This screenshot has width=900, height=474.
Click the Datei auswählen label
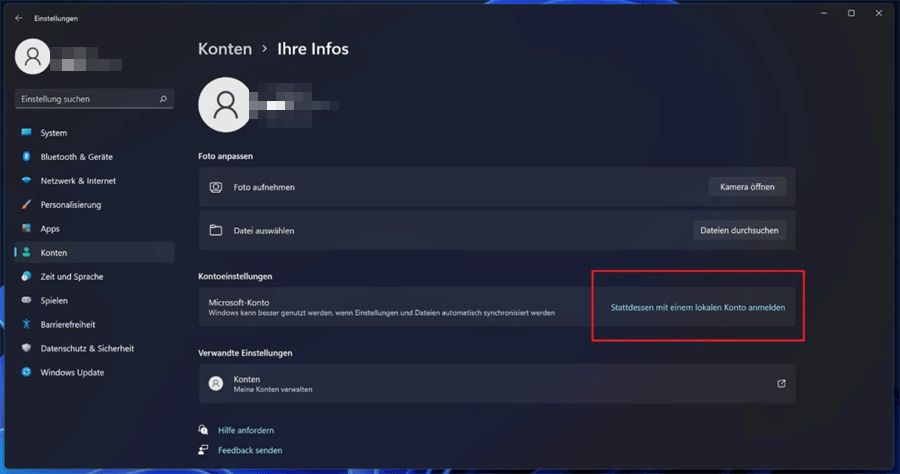pyautogui.click(x=263, y=231)
